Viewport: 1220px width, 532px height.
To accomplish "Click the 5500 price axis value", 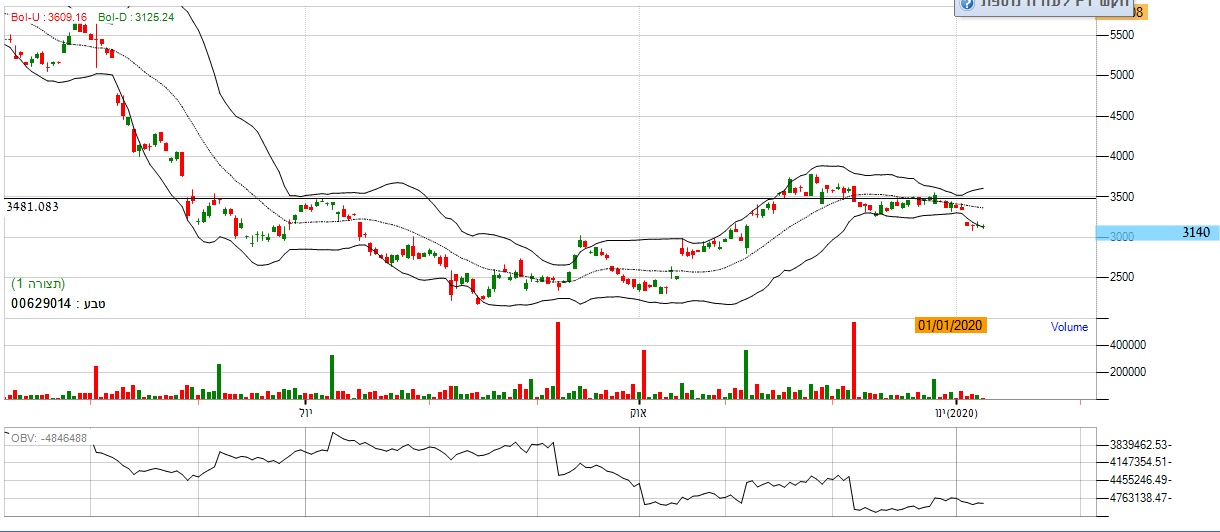I will pos(1122,35).
